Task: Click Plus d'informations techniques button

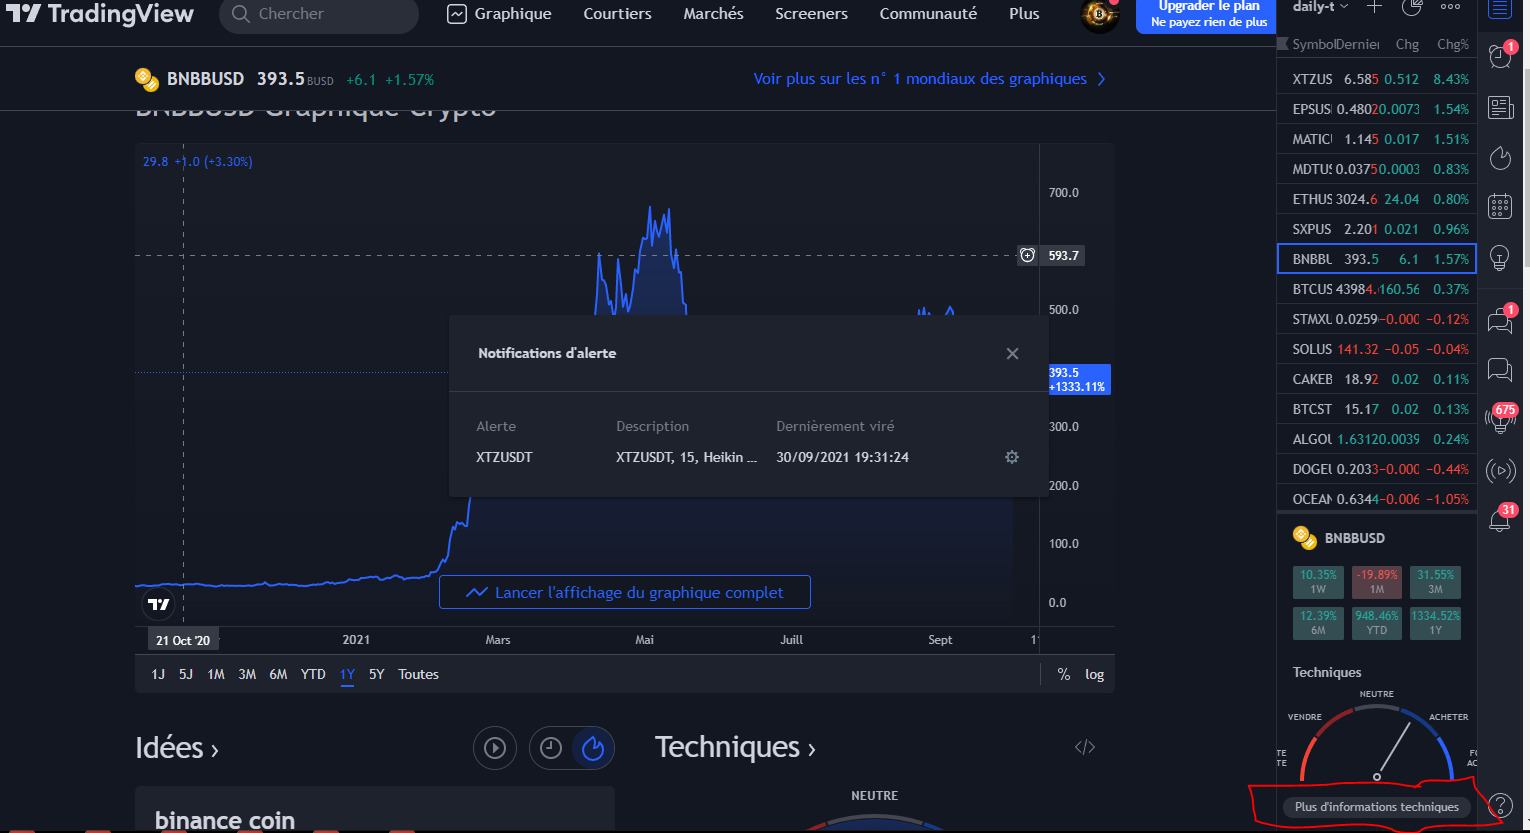Action: click(1376, 807)
